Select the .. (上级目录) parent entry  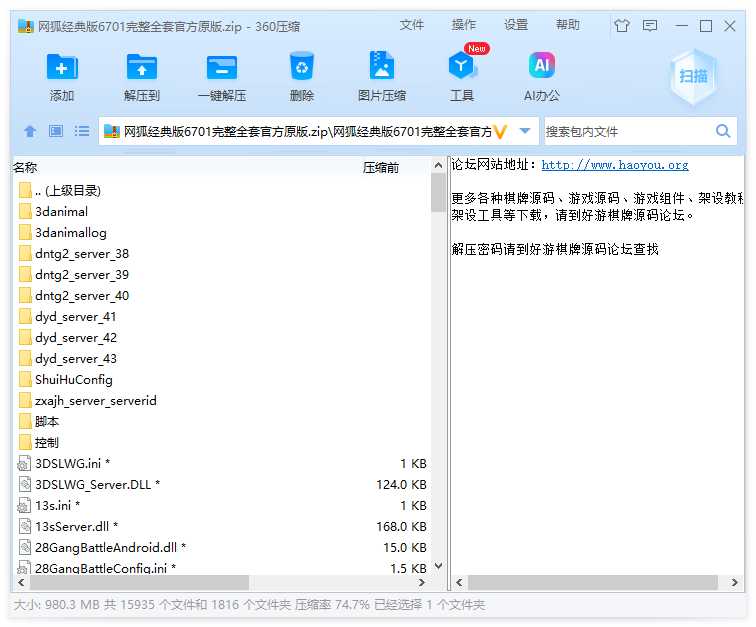[x=68, y=191]
